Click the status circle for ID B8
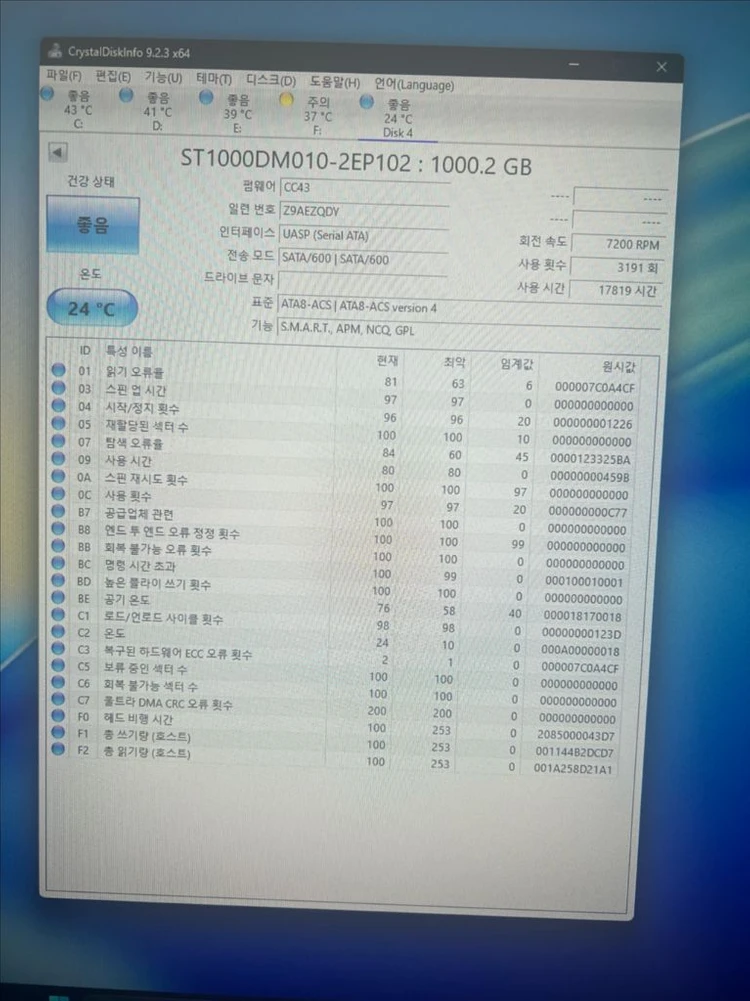Viewport: 750px width, 1001px height. pyautogui.click(x=58, y=529)
